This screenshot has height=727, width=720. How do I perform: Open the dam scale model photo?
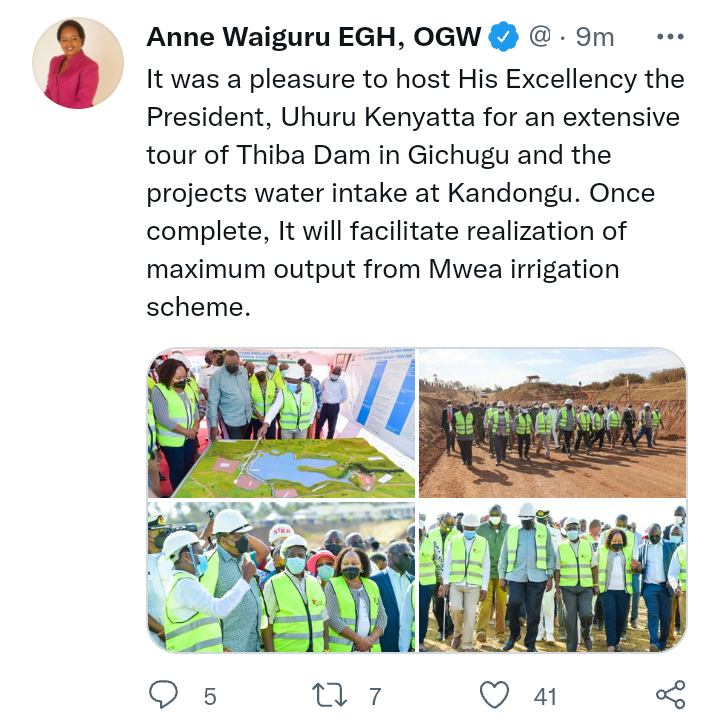tap(281, 423)
